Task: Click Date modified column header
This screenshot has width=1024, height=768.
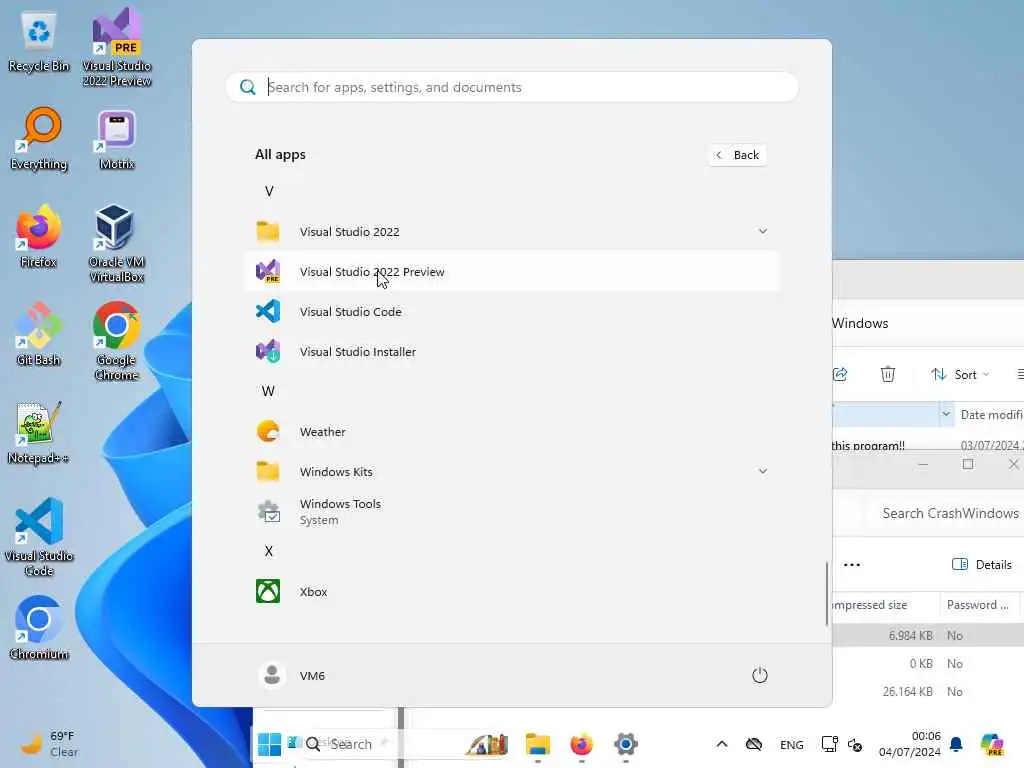Action: [989, 415]
